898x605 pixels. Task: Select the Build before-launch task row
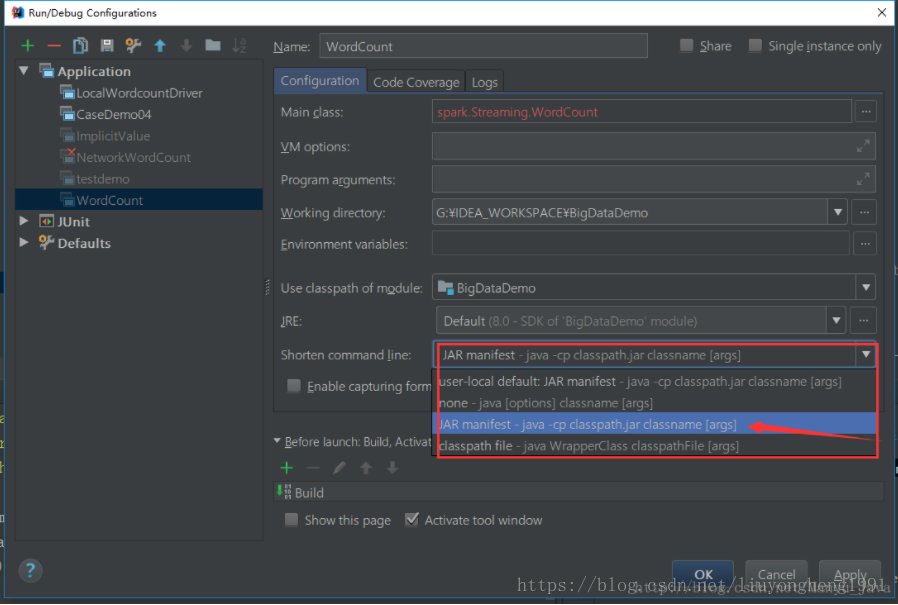point(578,492)
